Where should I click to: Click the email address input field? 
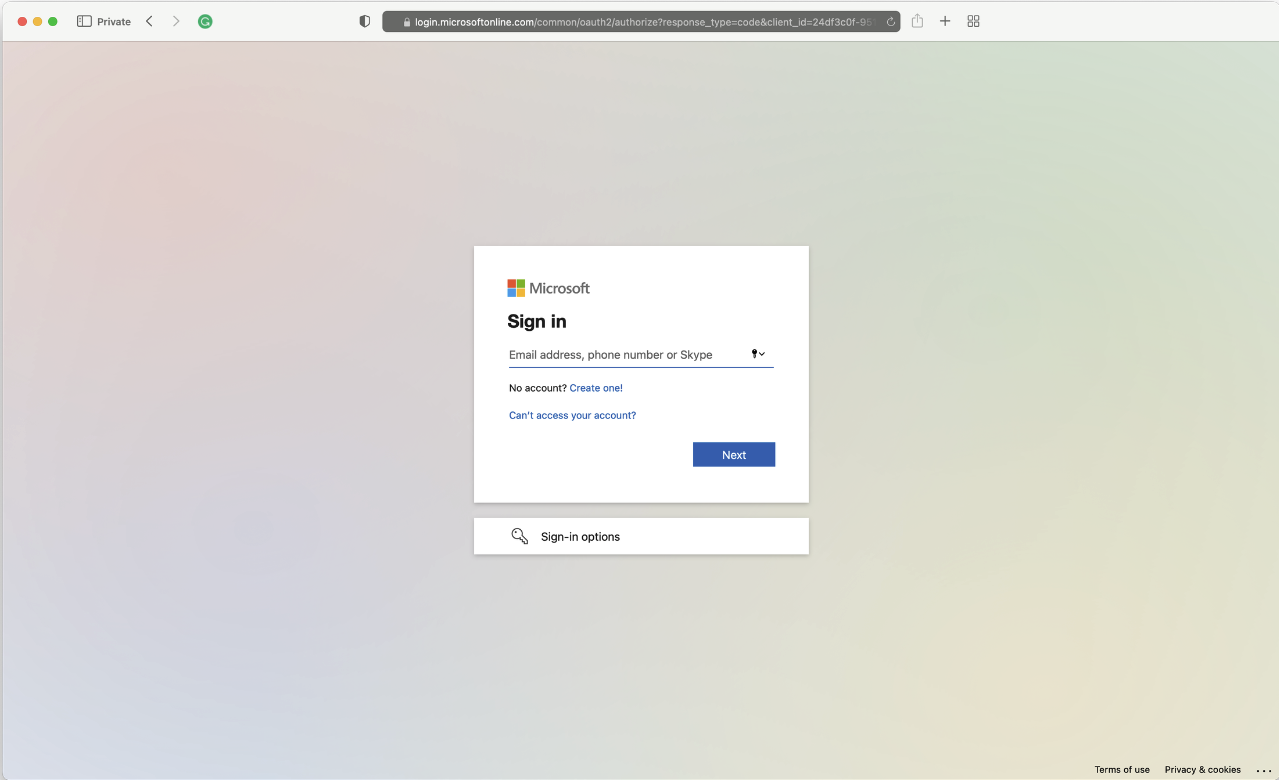pyautogui.click(x=641, y=355)
